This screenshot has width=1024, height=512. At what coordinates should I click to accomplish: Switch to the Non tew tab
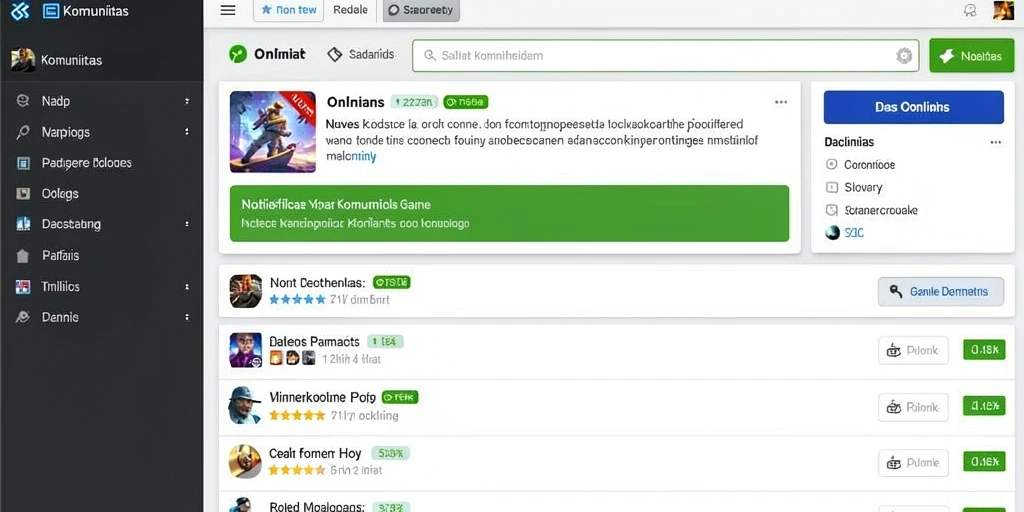click(x=288, y=10)
